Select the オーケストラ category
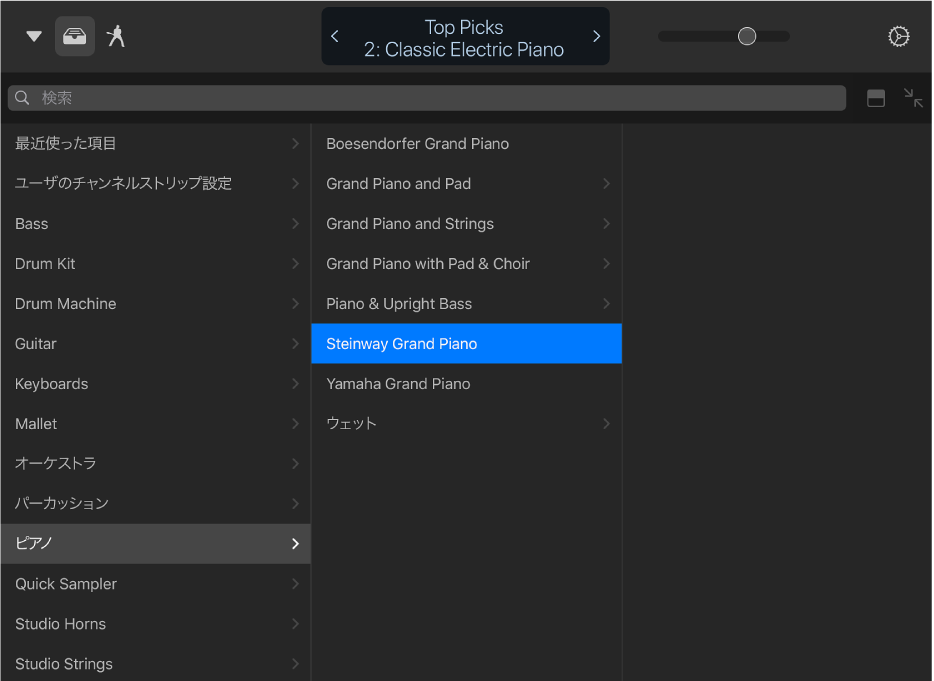Screen dimensions: 934x681 coord(156,464)
